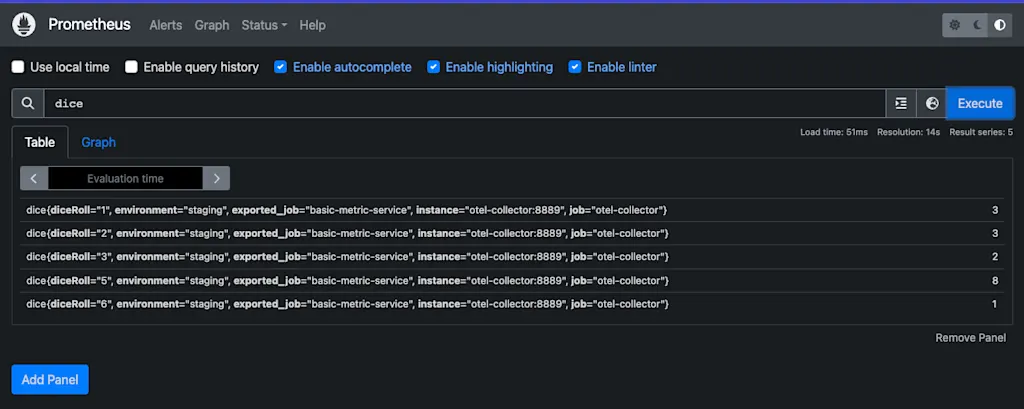The width and height of the screenshot is (1024, 409).
Task: Step evaluation time backward
Action: point(34,178)
